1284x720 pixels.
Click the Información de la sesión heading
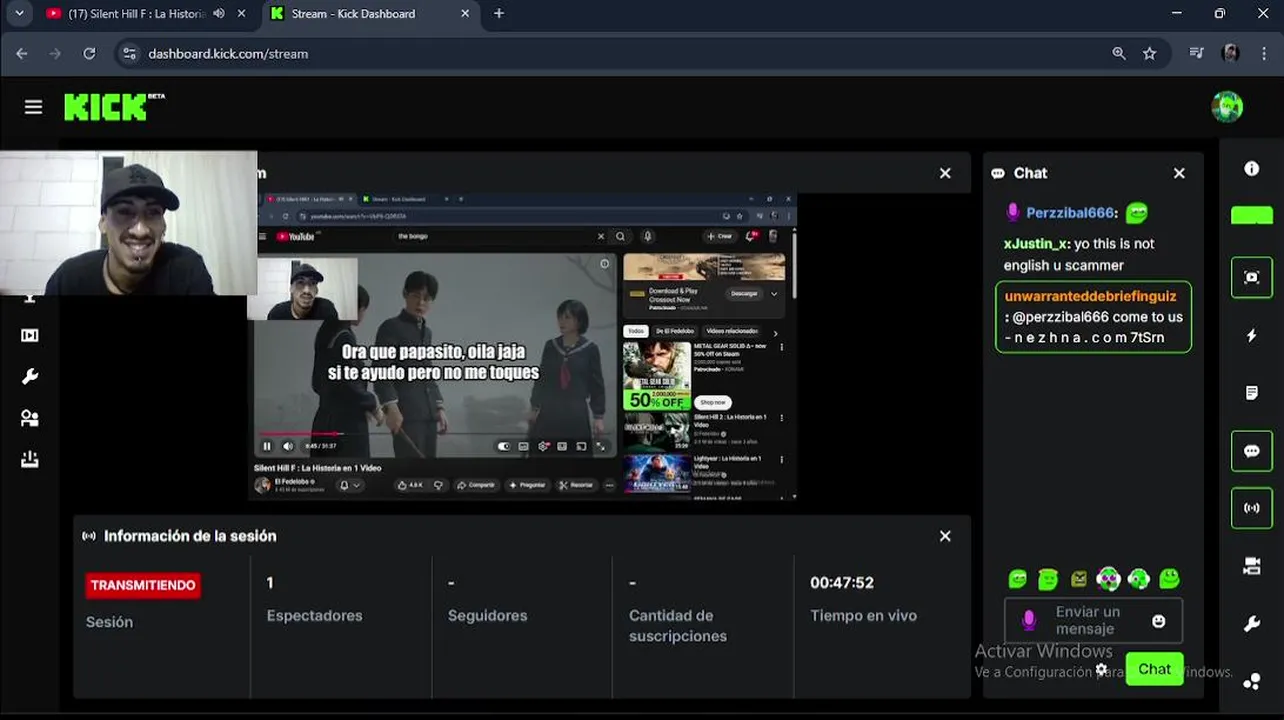(x=190, y=536)
